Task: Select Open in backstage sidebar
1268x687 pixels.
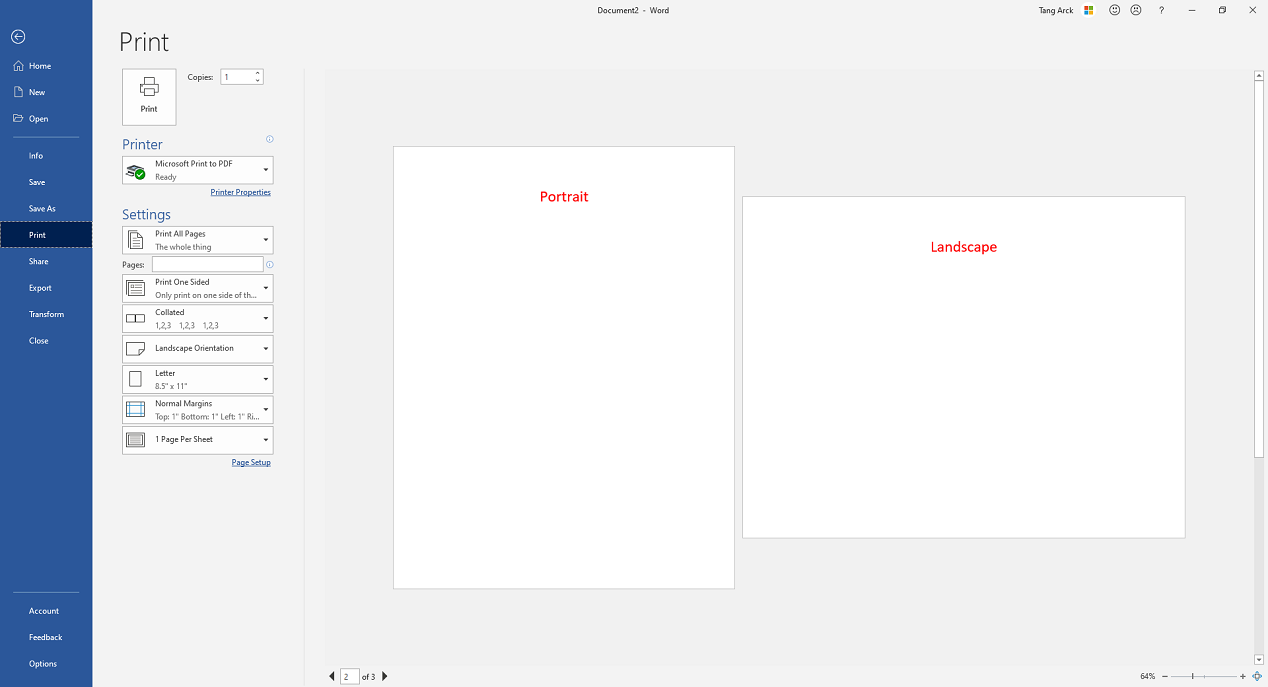Action: (46, 119)
